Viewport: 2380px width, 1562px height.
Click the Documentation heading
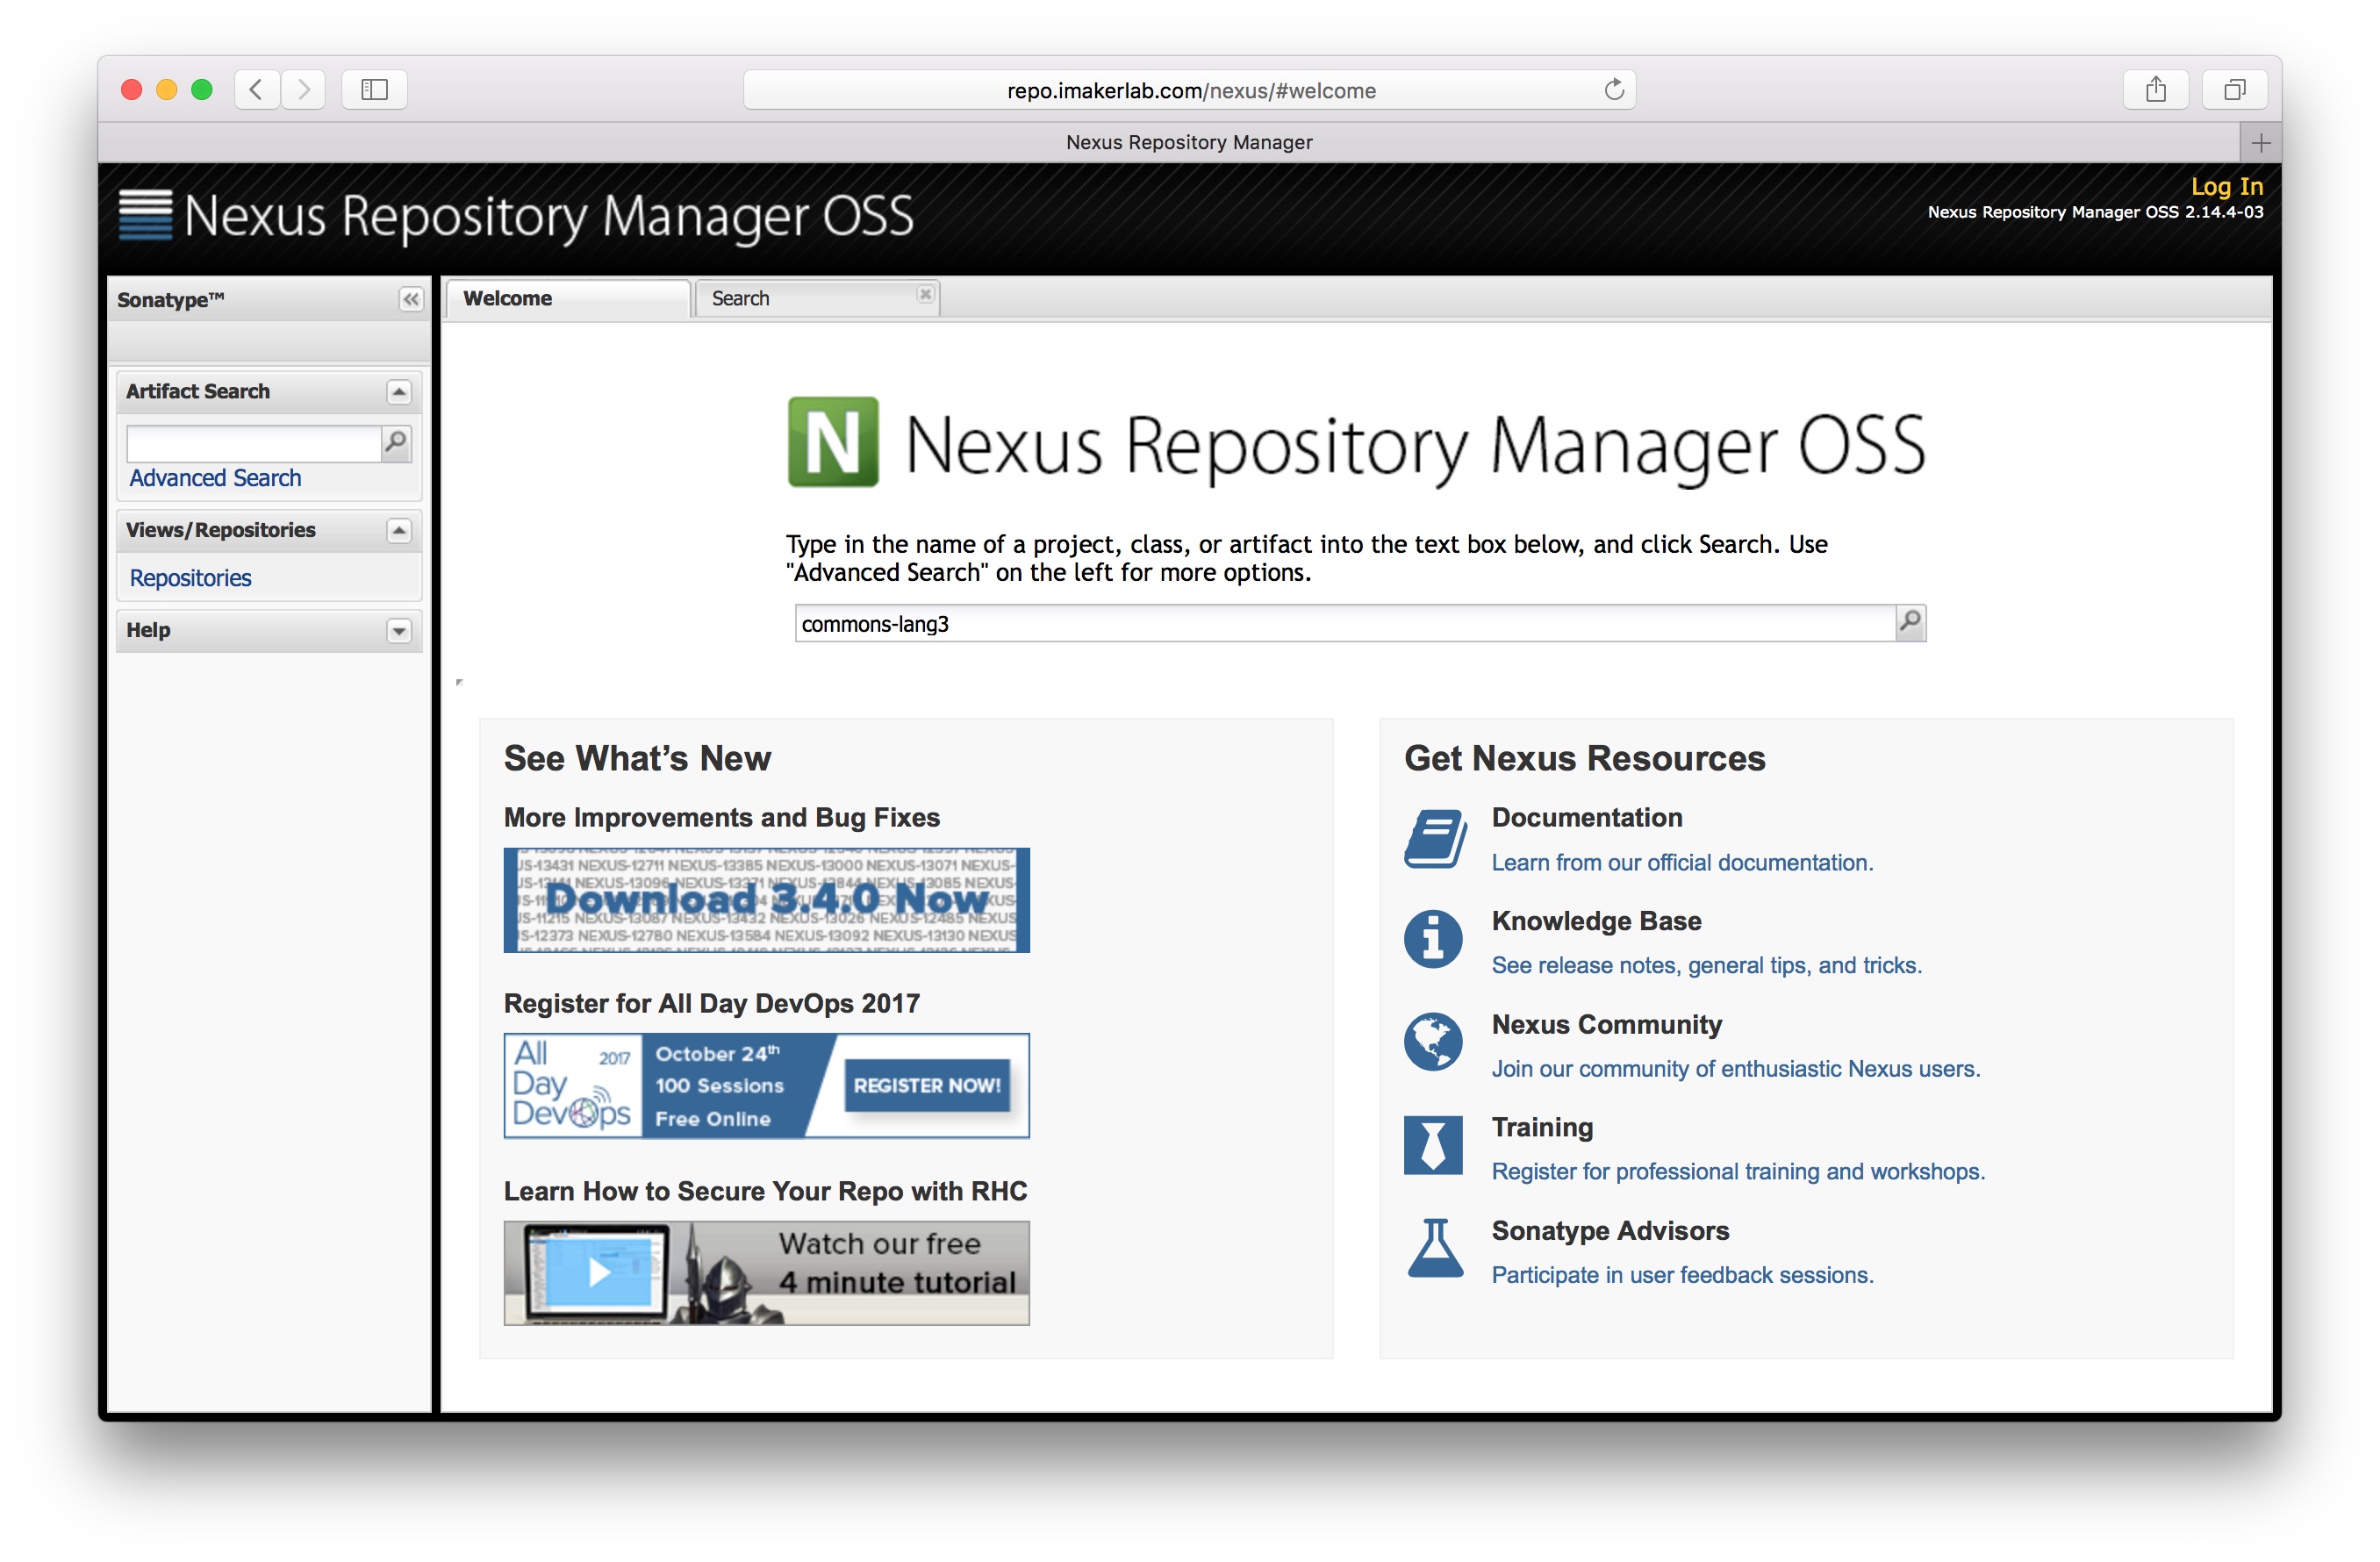pos(1586,817)
